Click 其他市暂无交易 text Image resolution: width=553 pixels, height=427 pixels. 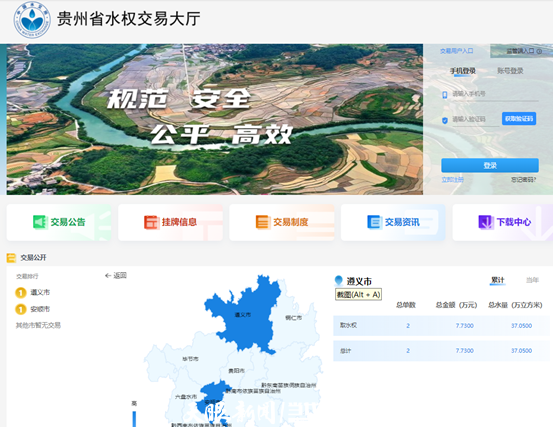tap(38, 325)
